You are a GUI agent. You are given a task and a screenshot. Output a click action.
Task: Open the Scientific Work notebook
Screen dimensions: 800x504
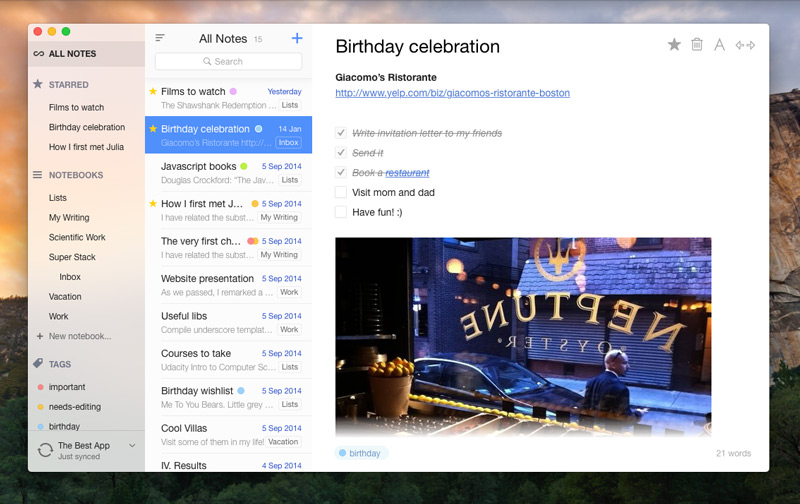77,237
